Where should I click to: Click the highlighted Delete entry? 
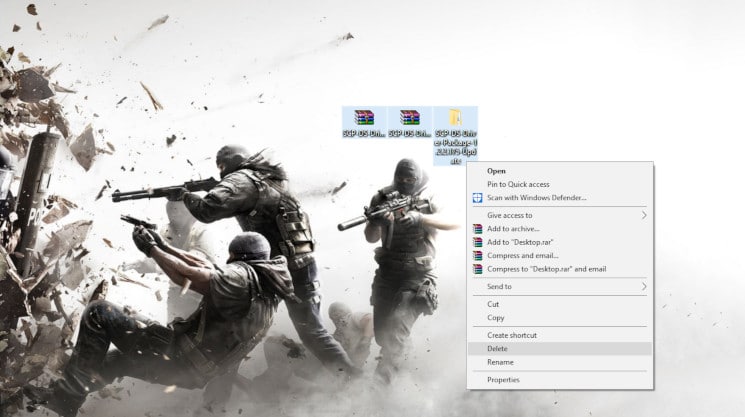560,349
